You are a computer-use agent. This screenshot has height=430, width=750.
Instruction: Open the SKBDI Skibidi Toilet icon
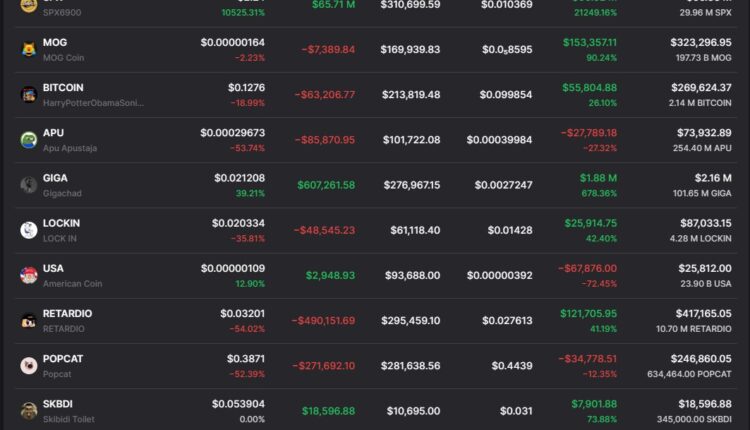tap(28, 411)
